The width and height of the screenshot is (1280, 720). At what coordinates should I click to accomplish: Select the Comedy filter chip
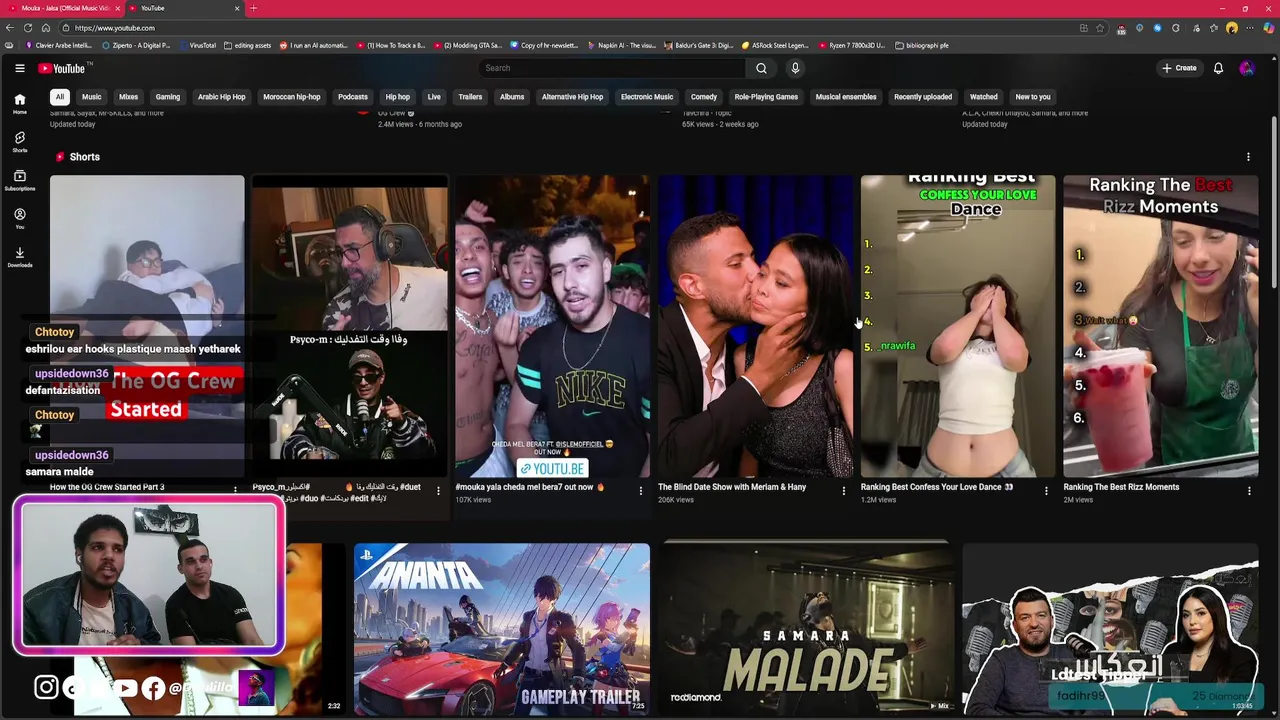pos(704,97)
